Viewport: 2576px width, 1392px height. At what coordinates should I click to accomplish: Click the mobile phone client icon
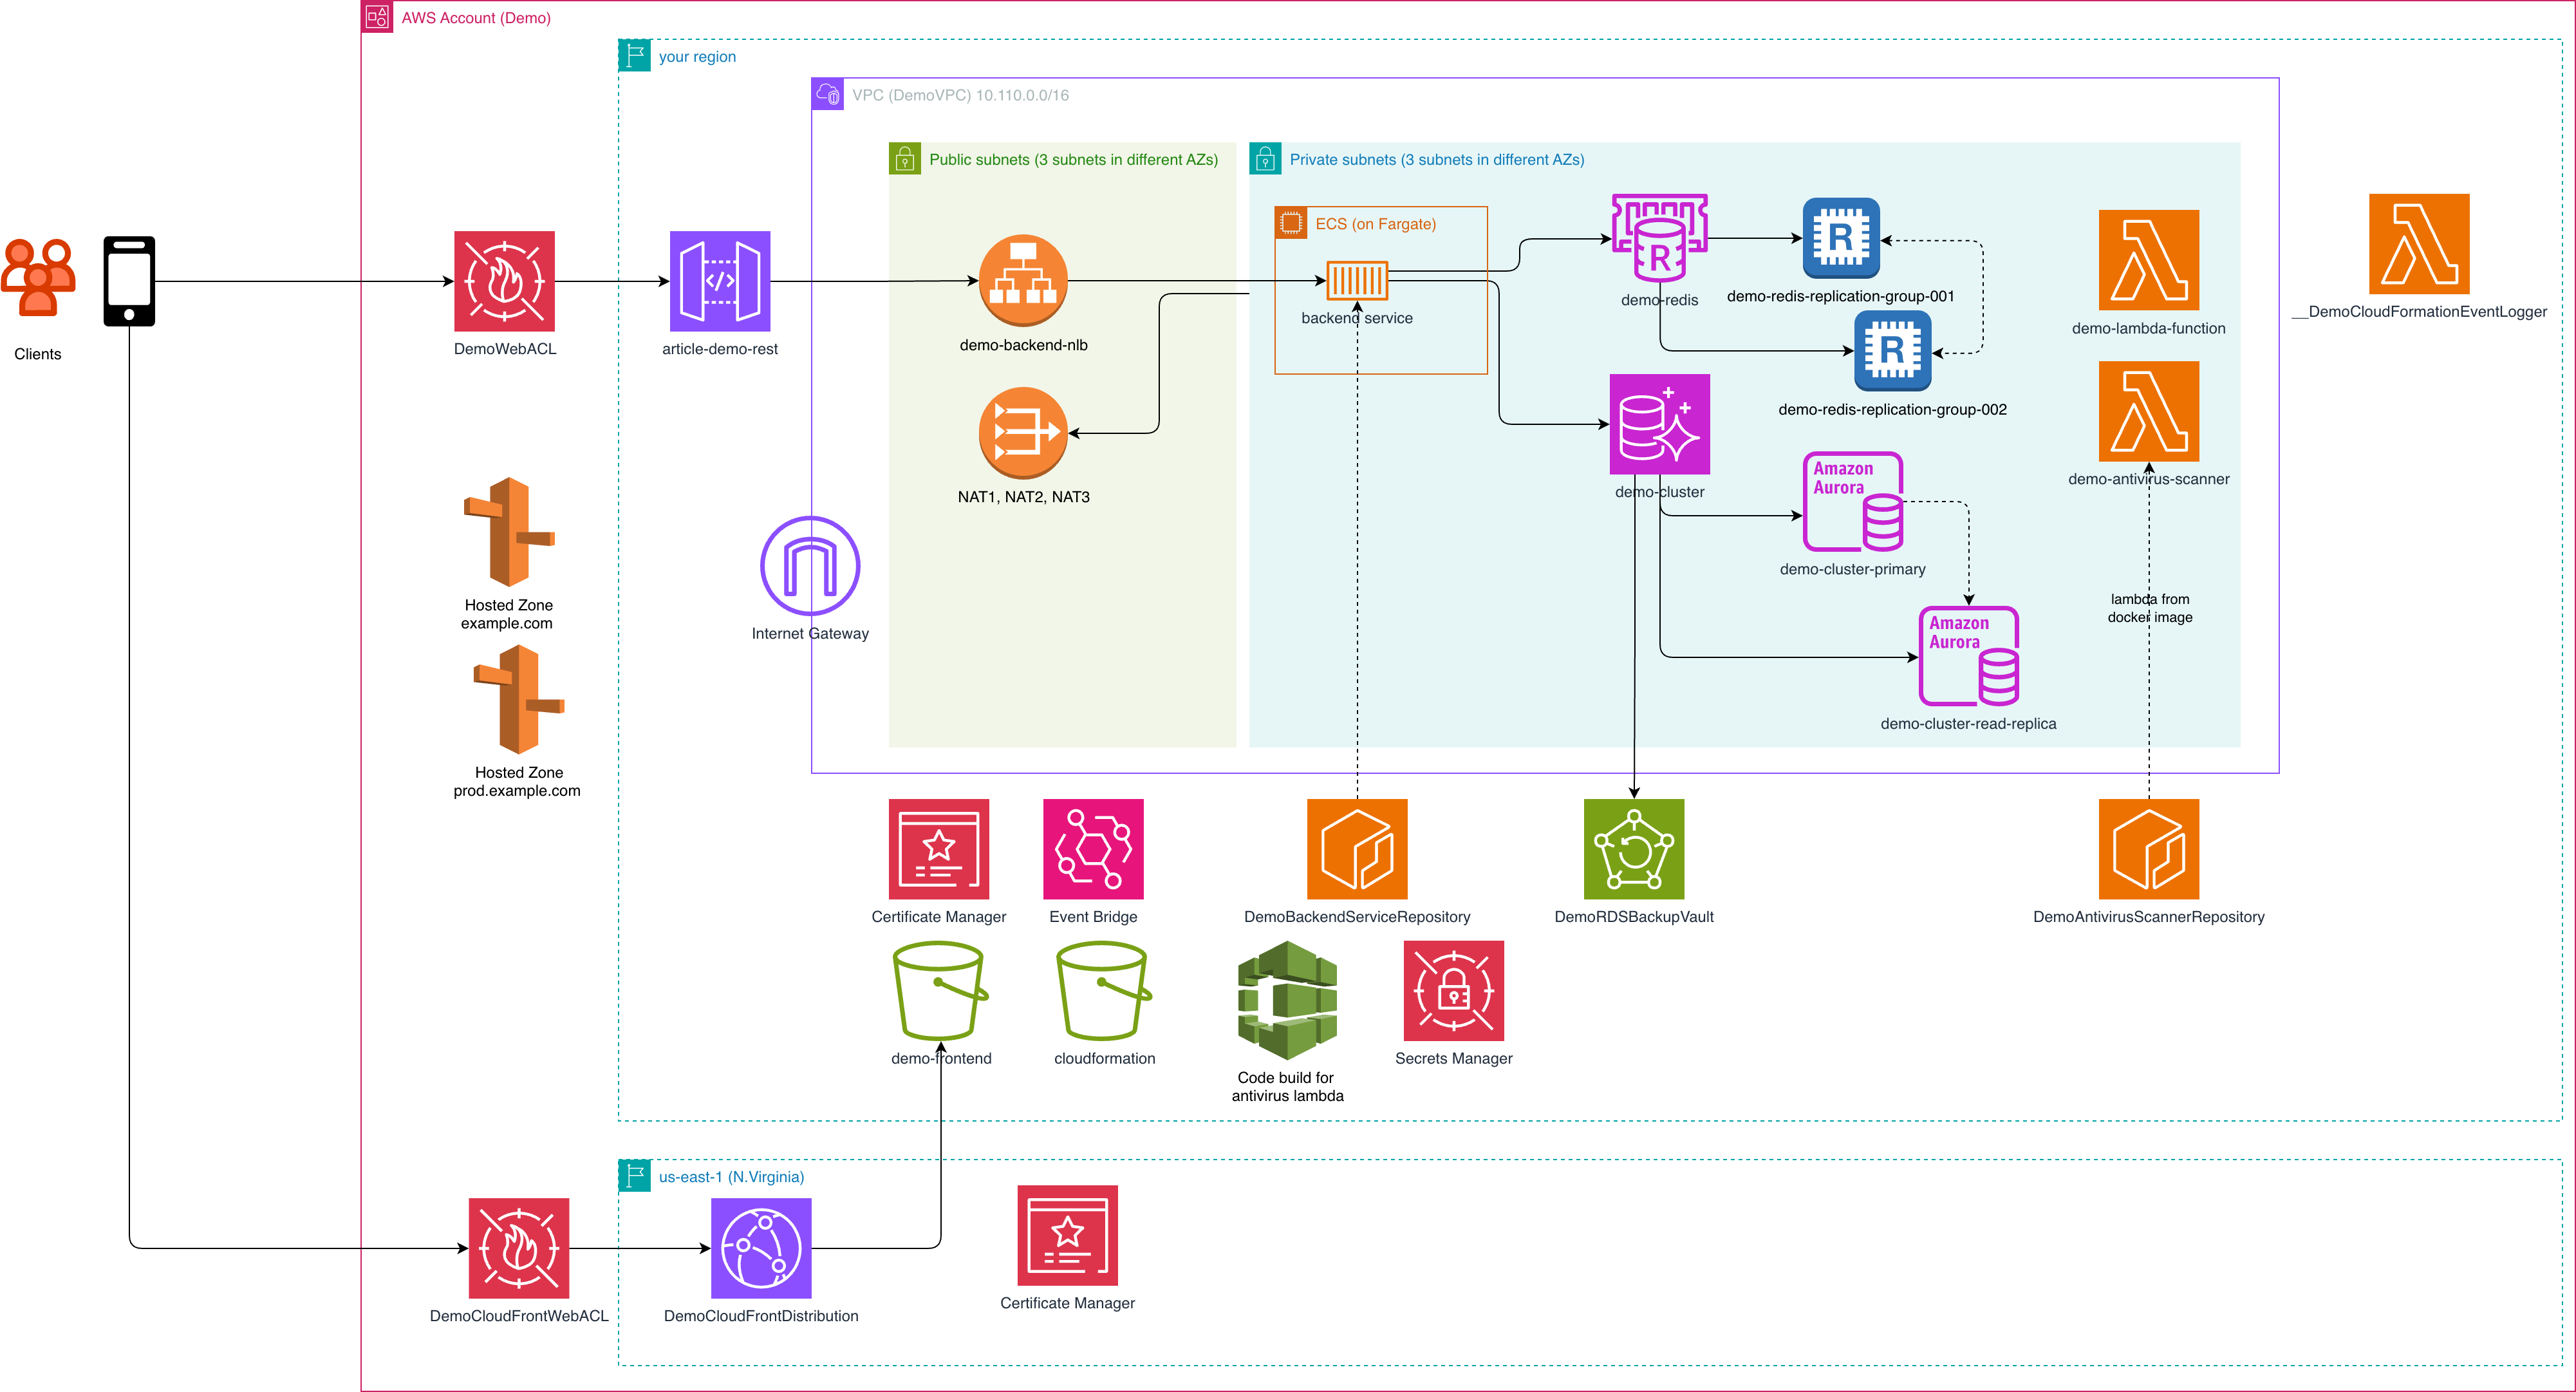[129, 281]
